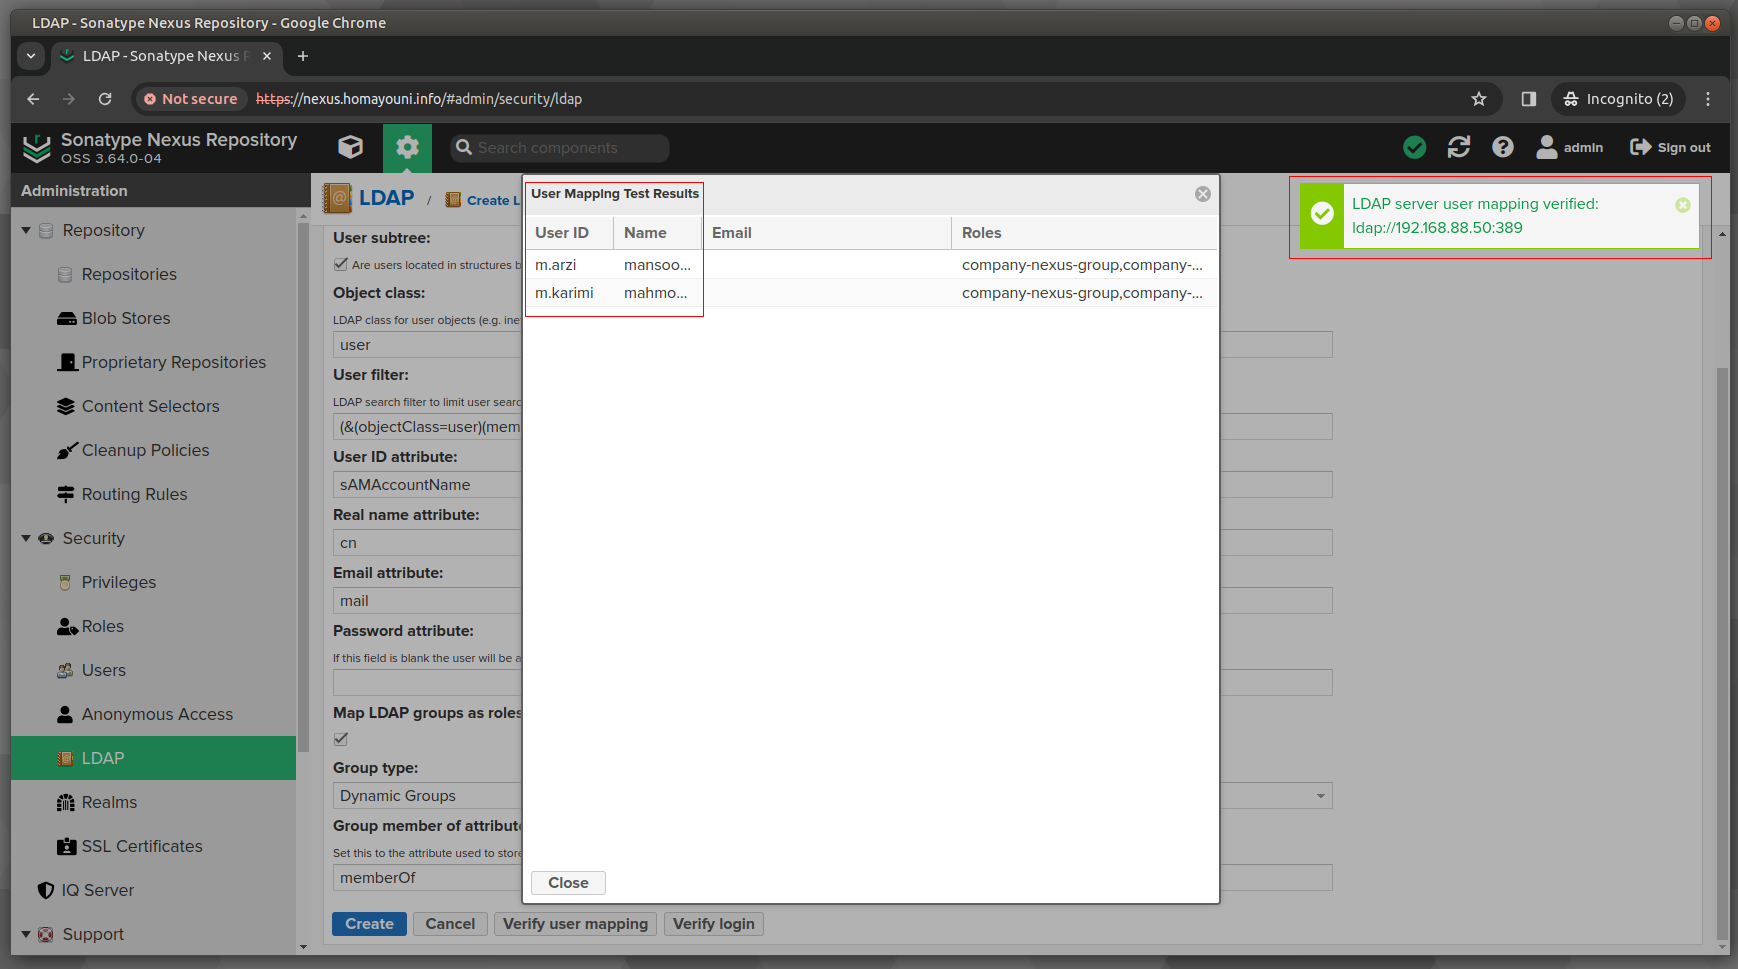The height and width of the screenshot is (969, 1738).
Task: Open Routing Rules in sidebar
Action: tap(134, 494)
